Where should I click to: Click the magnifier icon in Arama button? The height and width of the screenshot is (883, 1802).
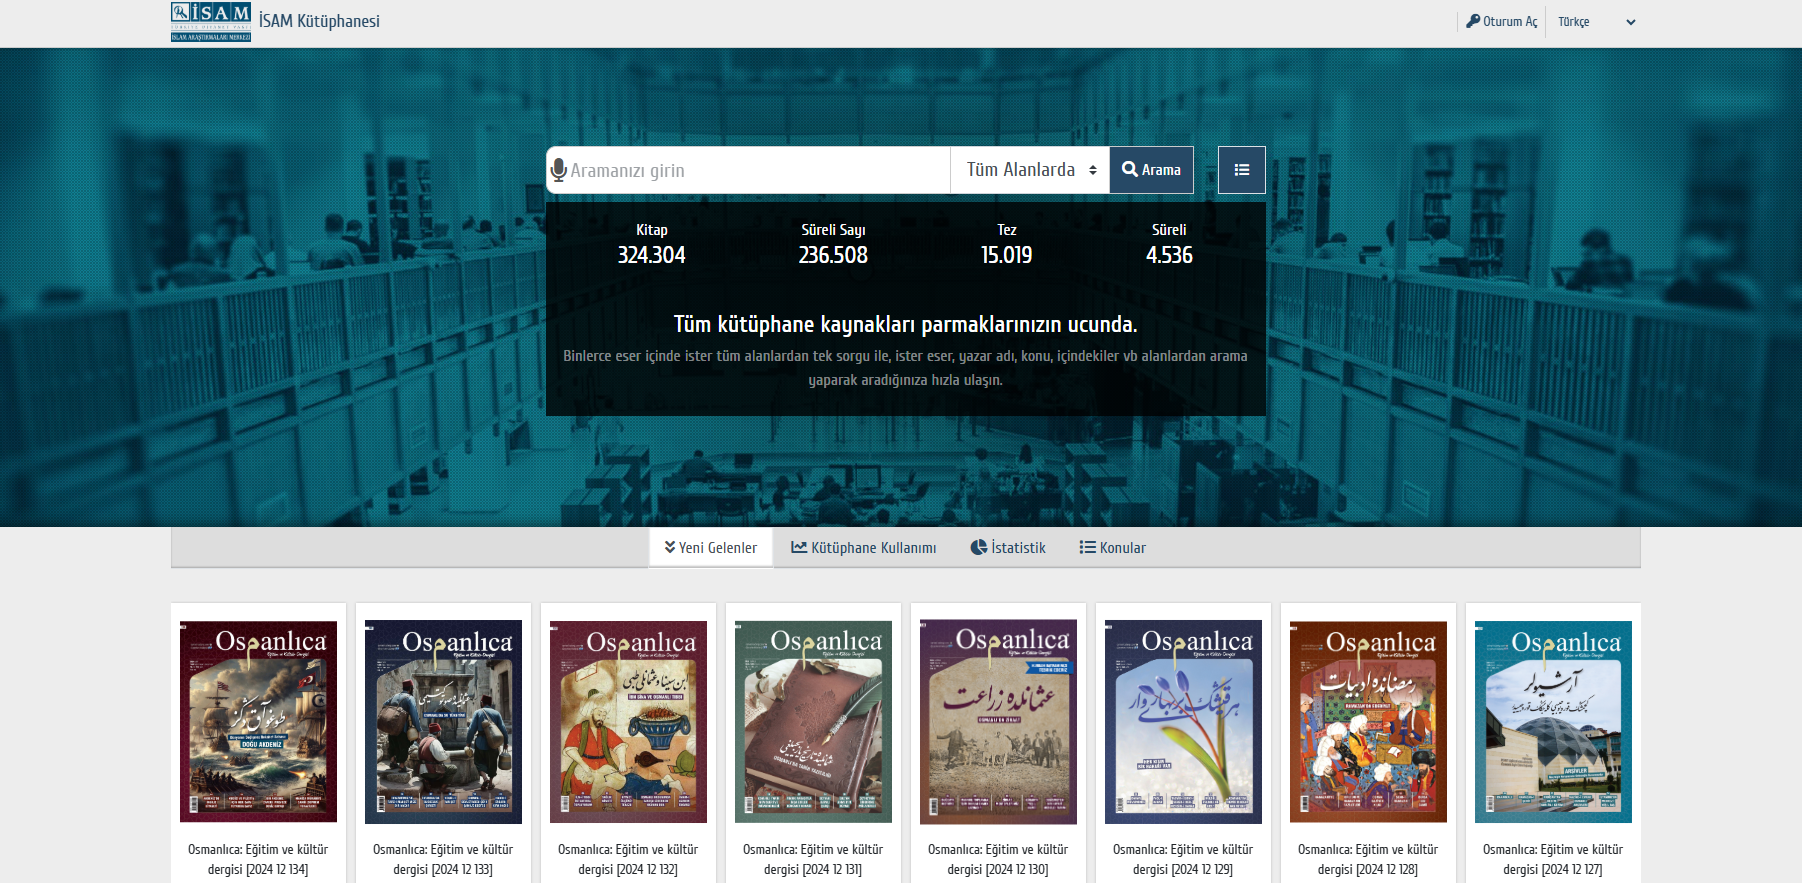[1130, 169]
